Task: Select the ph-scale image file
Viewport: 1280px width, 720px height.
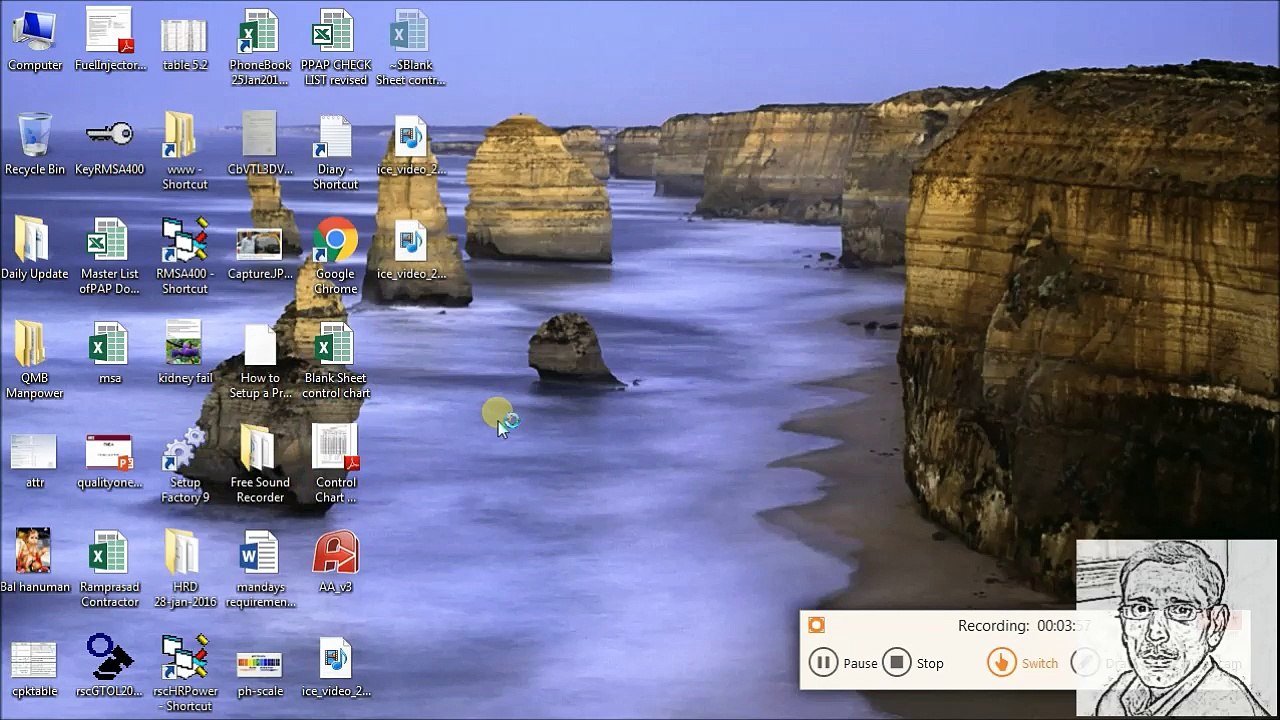Action: [x=260, y=674]
